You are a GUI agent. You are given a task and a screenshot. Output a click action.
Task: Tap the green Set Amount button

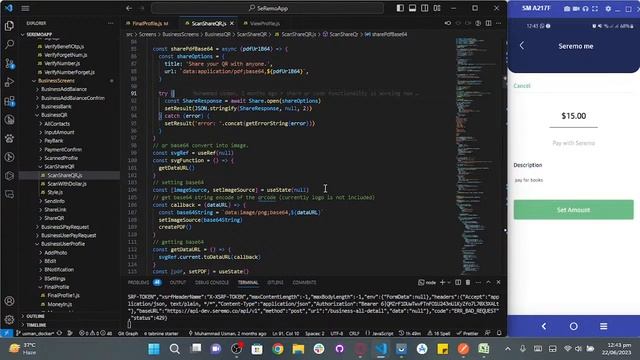tap(573, 210)
